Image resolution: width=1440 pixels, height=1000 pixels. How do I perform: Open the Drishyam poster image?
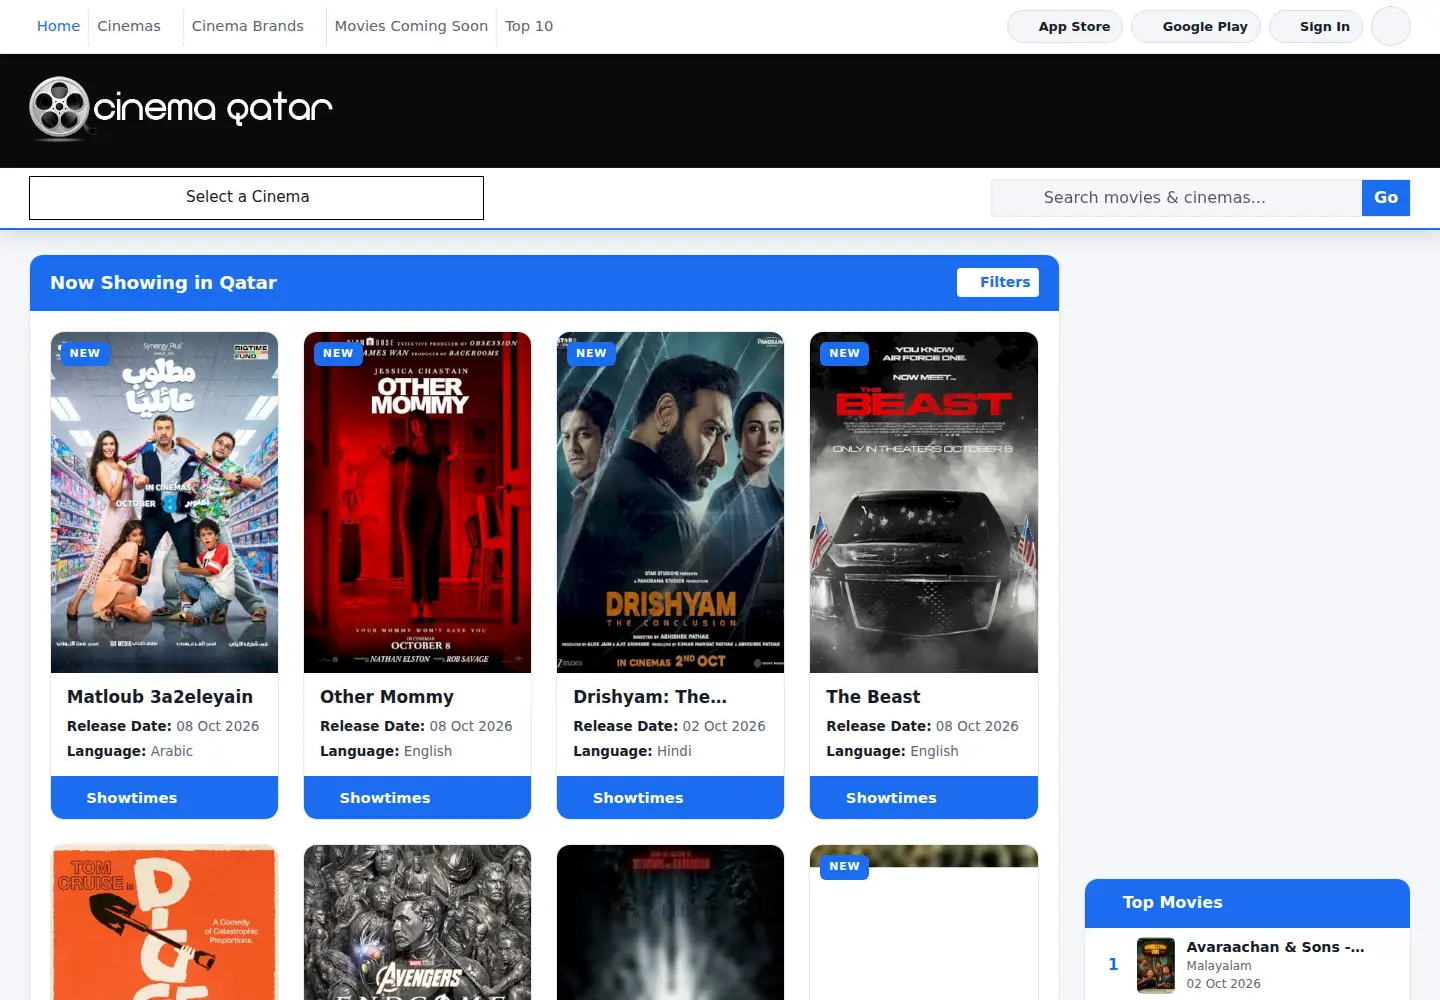670,502
